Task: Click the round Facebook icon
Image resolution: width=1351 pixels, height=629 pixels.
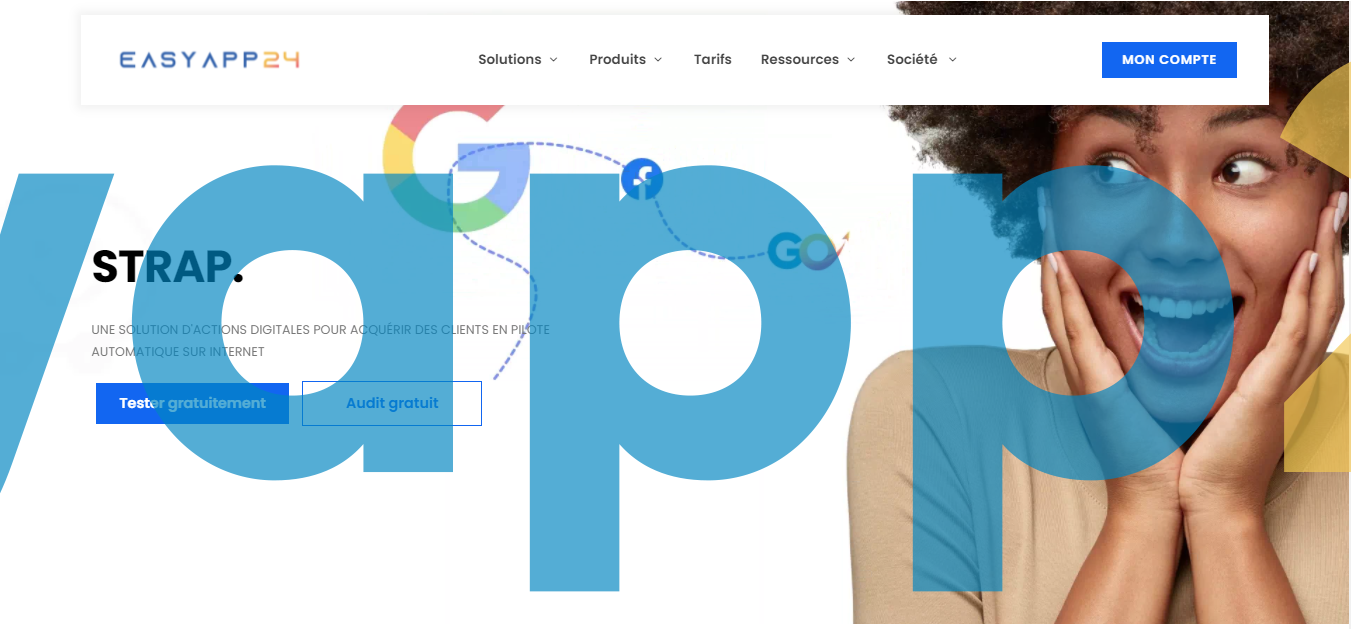Action: click(642, 180)
